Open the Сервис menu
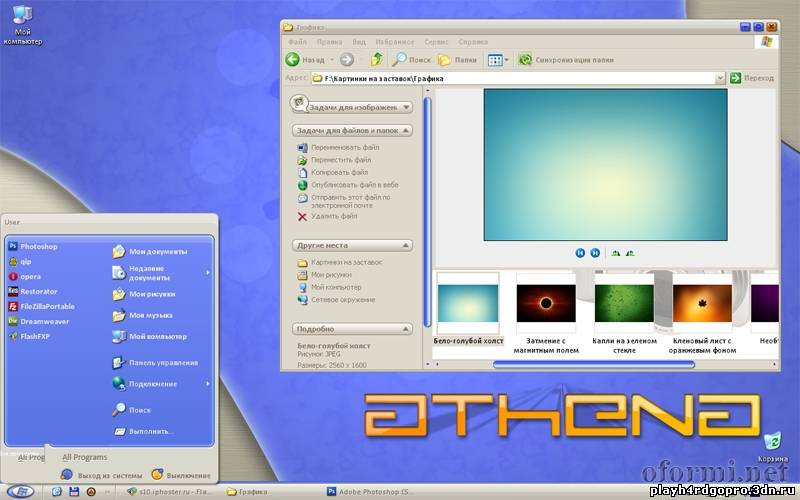 pyautogui.click(x=436, y=42)
